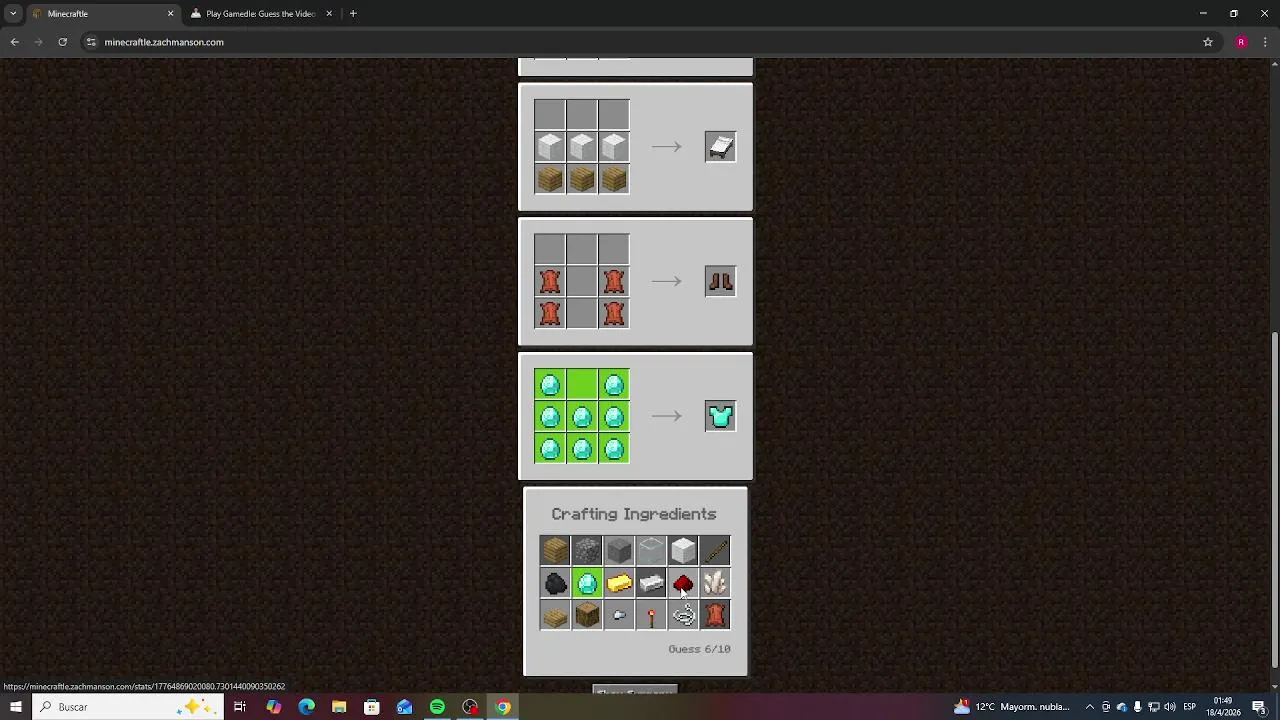The image size is (1280, 720).
Task: Switch the ESP input language
Action: 1190,707
